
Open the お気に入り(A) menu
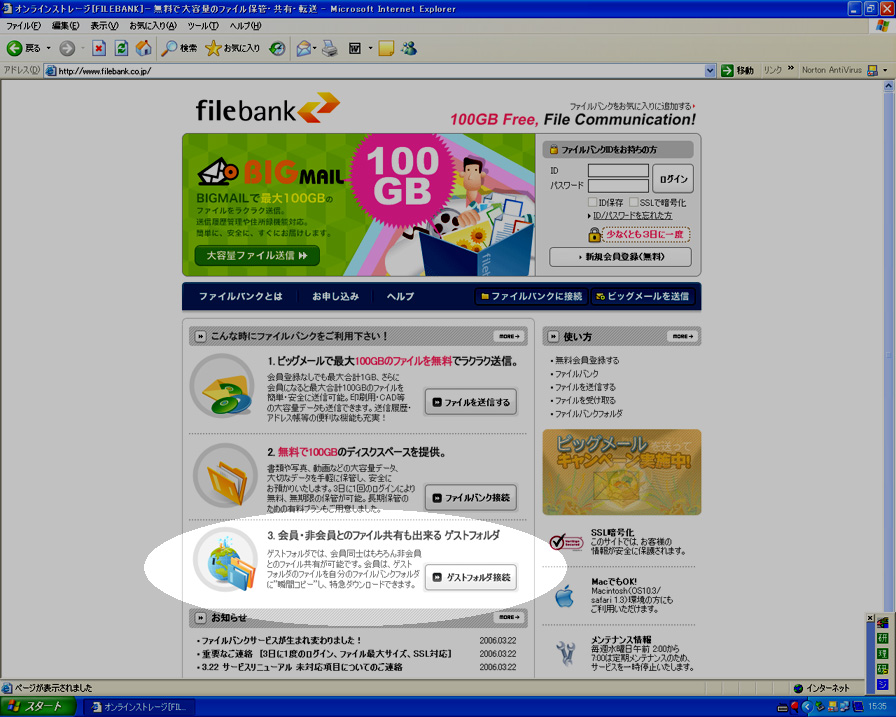pyautogui.click(x=153, y=26)
